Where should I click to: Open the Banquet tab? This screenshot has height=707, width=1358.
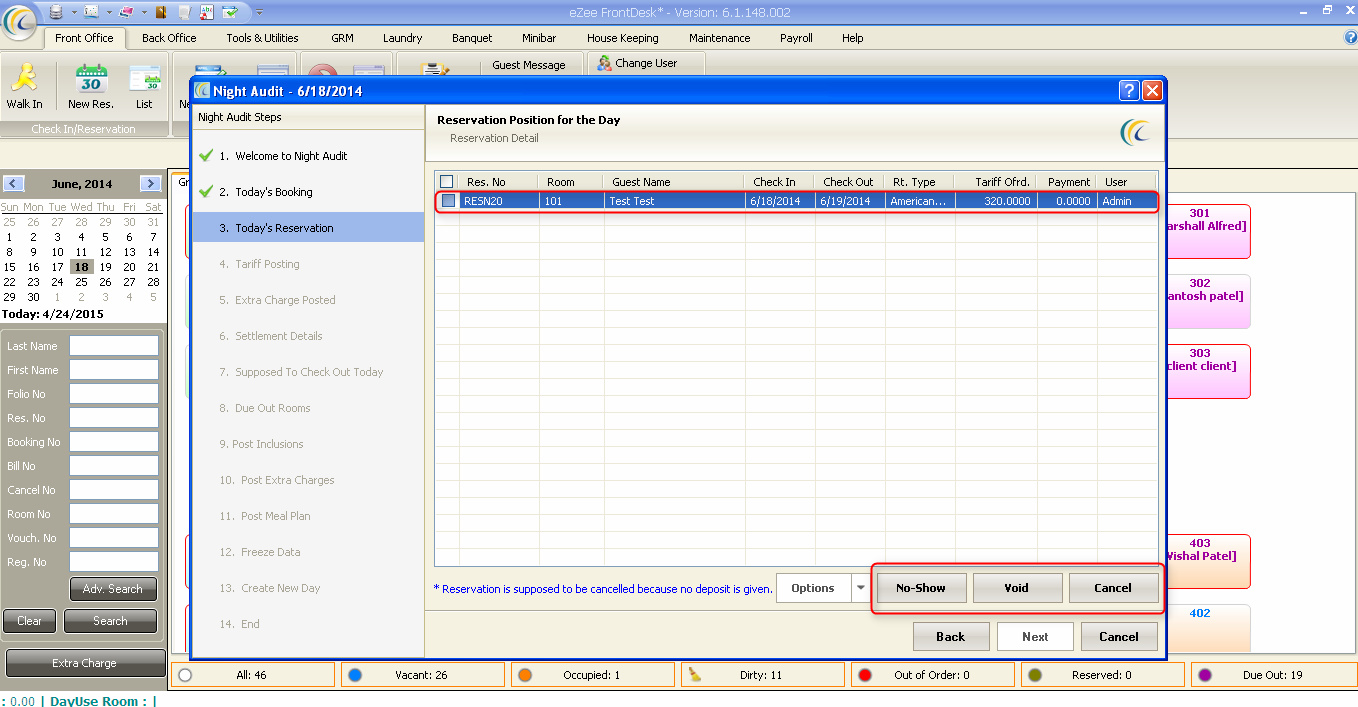(472, 38)
